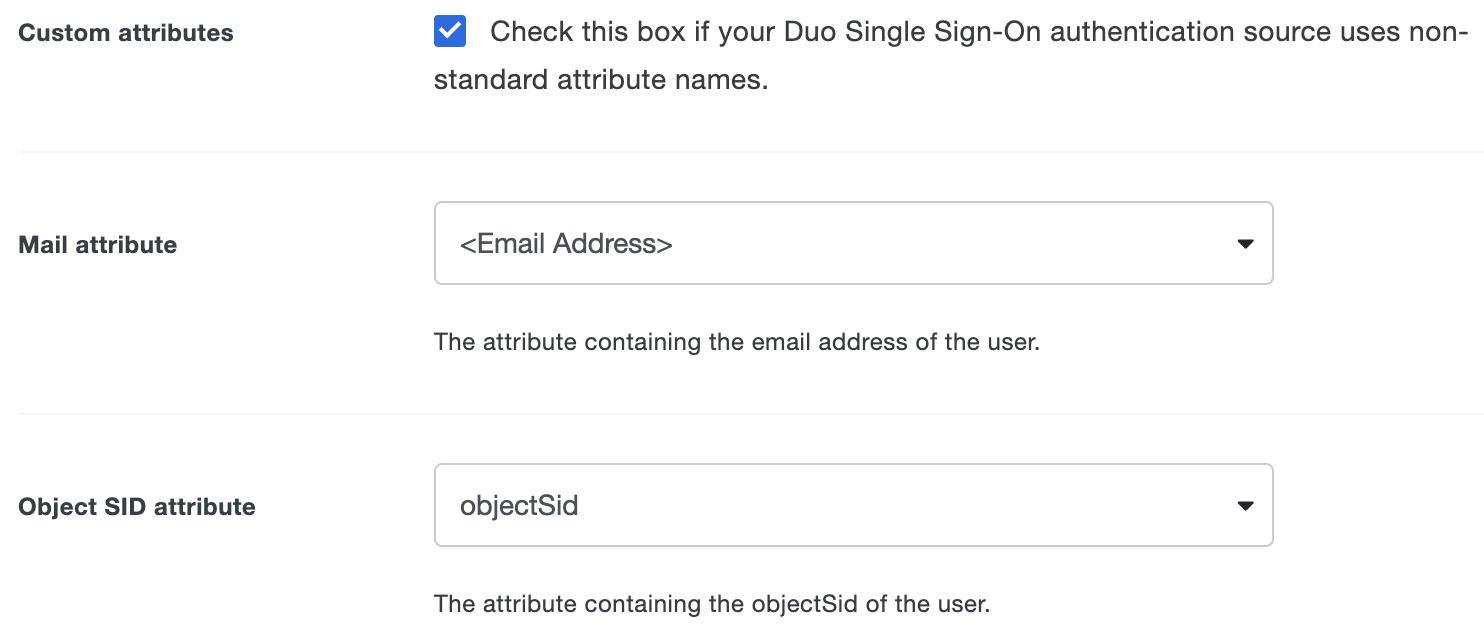Select the objectSid value in the dropdown

click(x=519, y=505)
